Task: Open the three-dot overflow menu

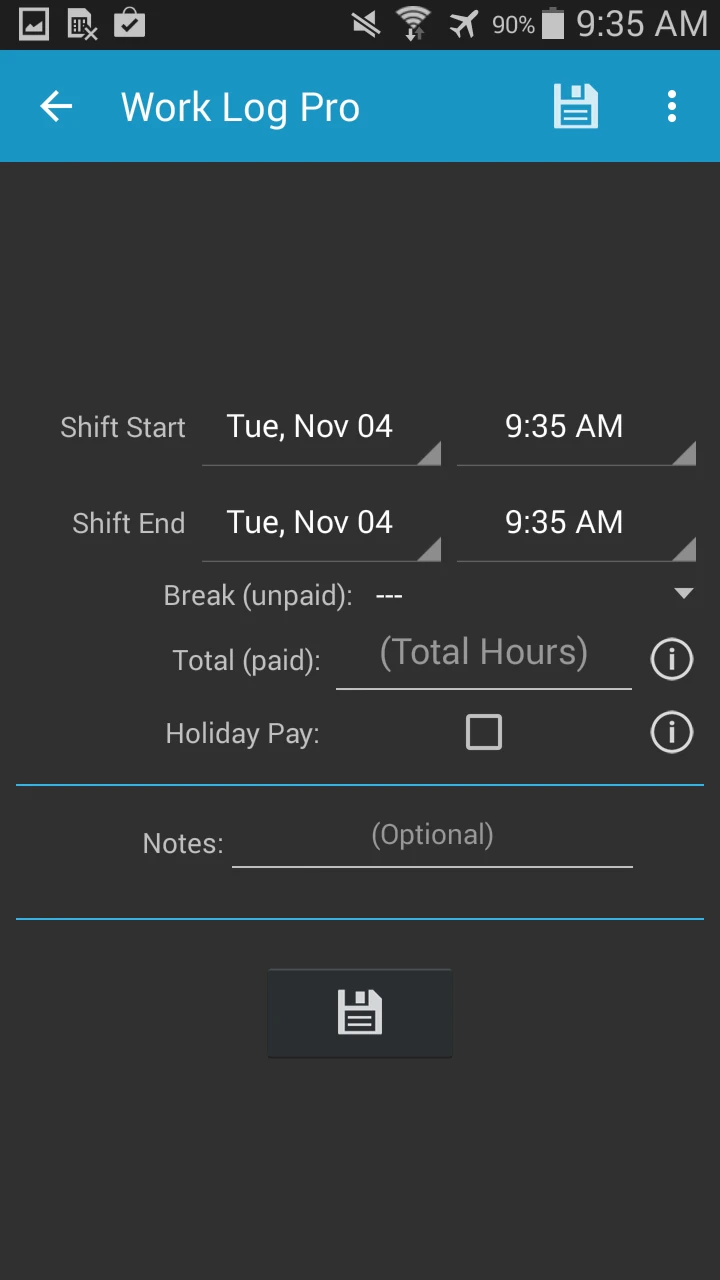Action: [x=672, y=107]
